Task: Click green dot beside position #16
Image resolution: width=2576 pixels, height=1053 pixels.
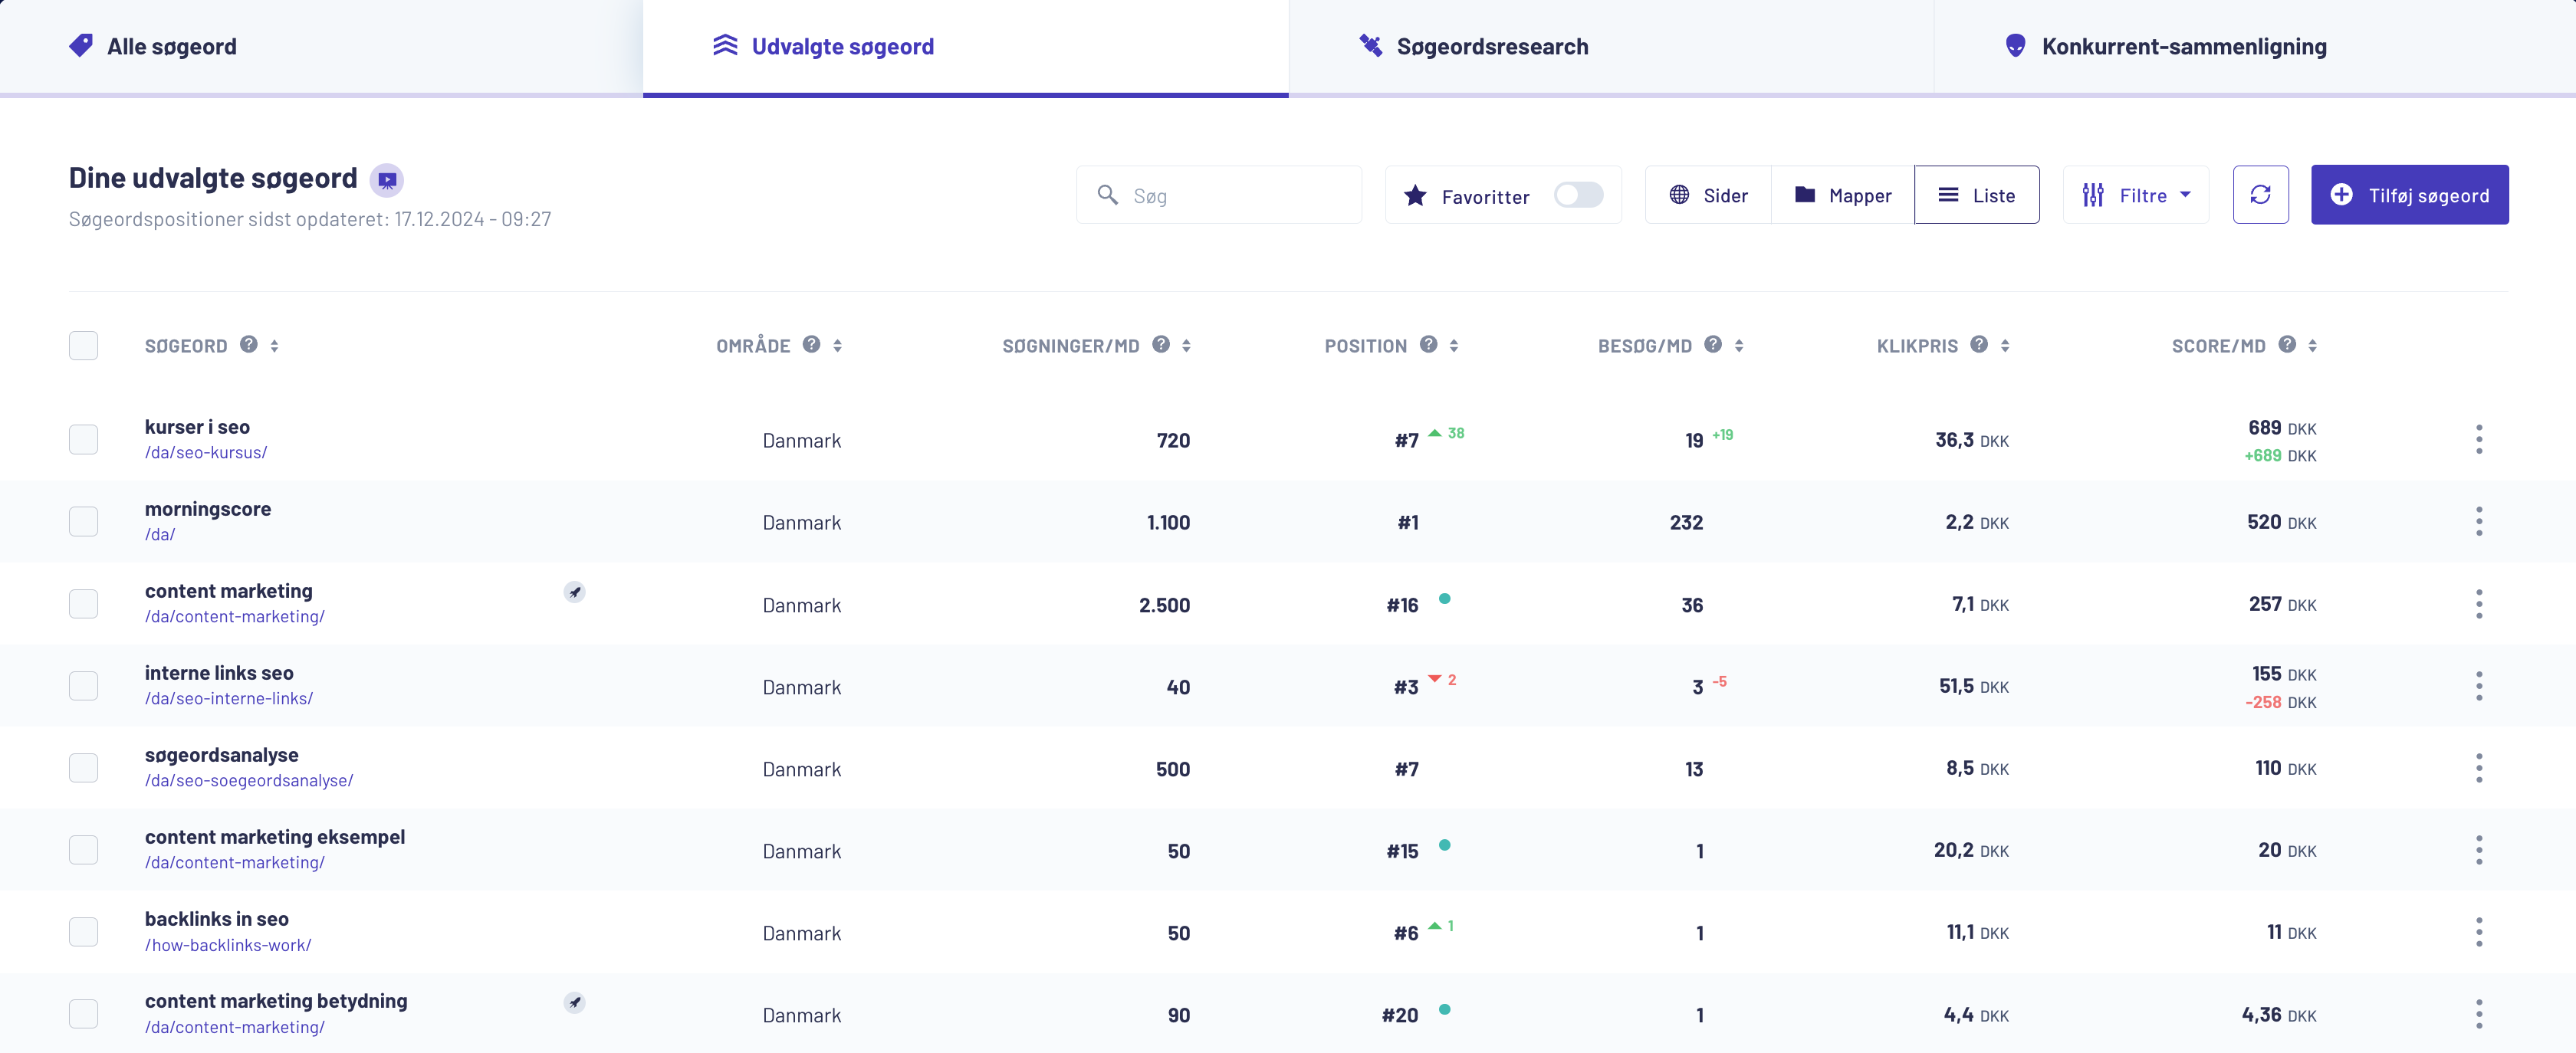Action: tap(1444, 599)
